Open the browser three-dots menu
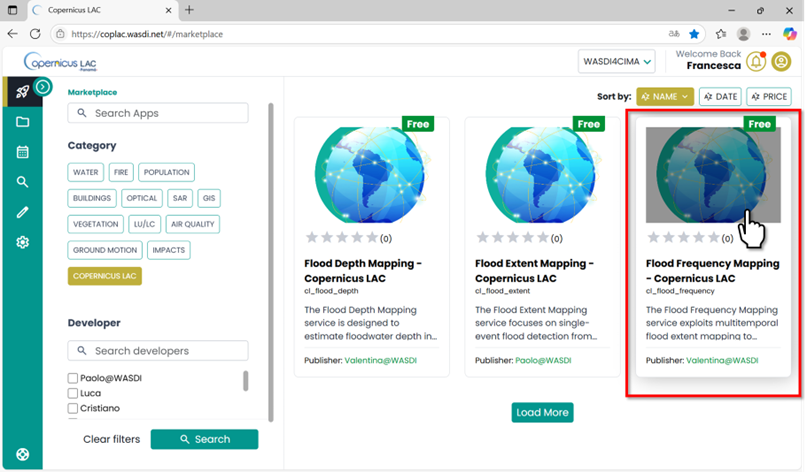The image size is (807, 472). coord(766,34)
